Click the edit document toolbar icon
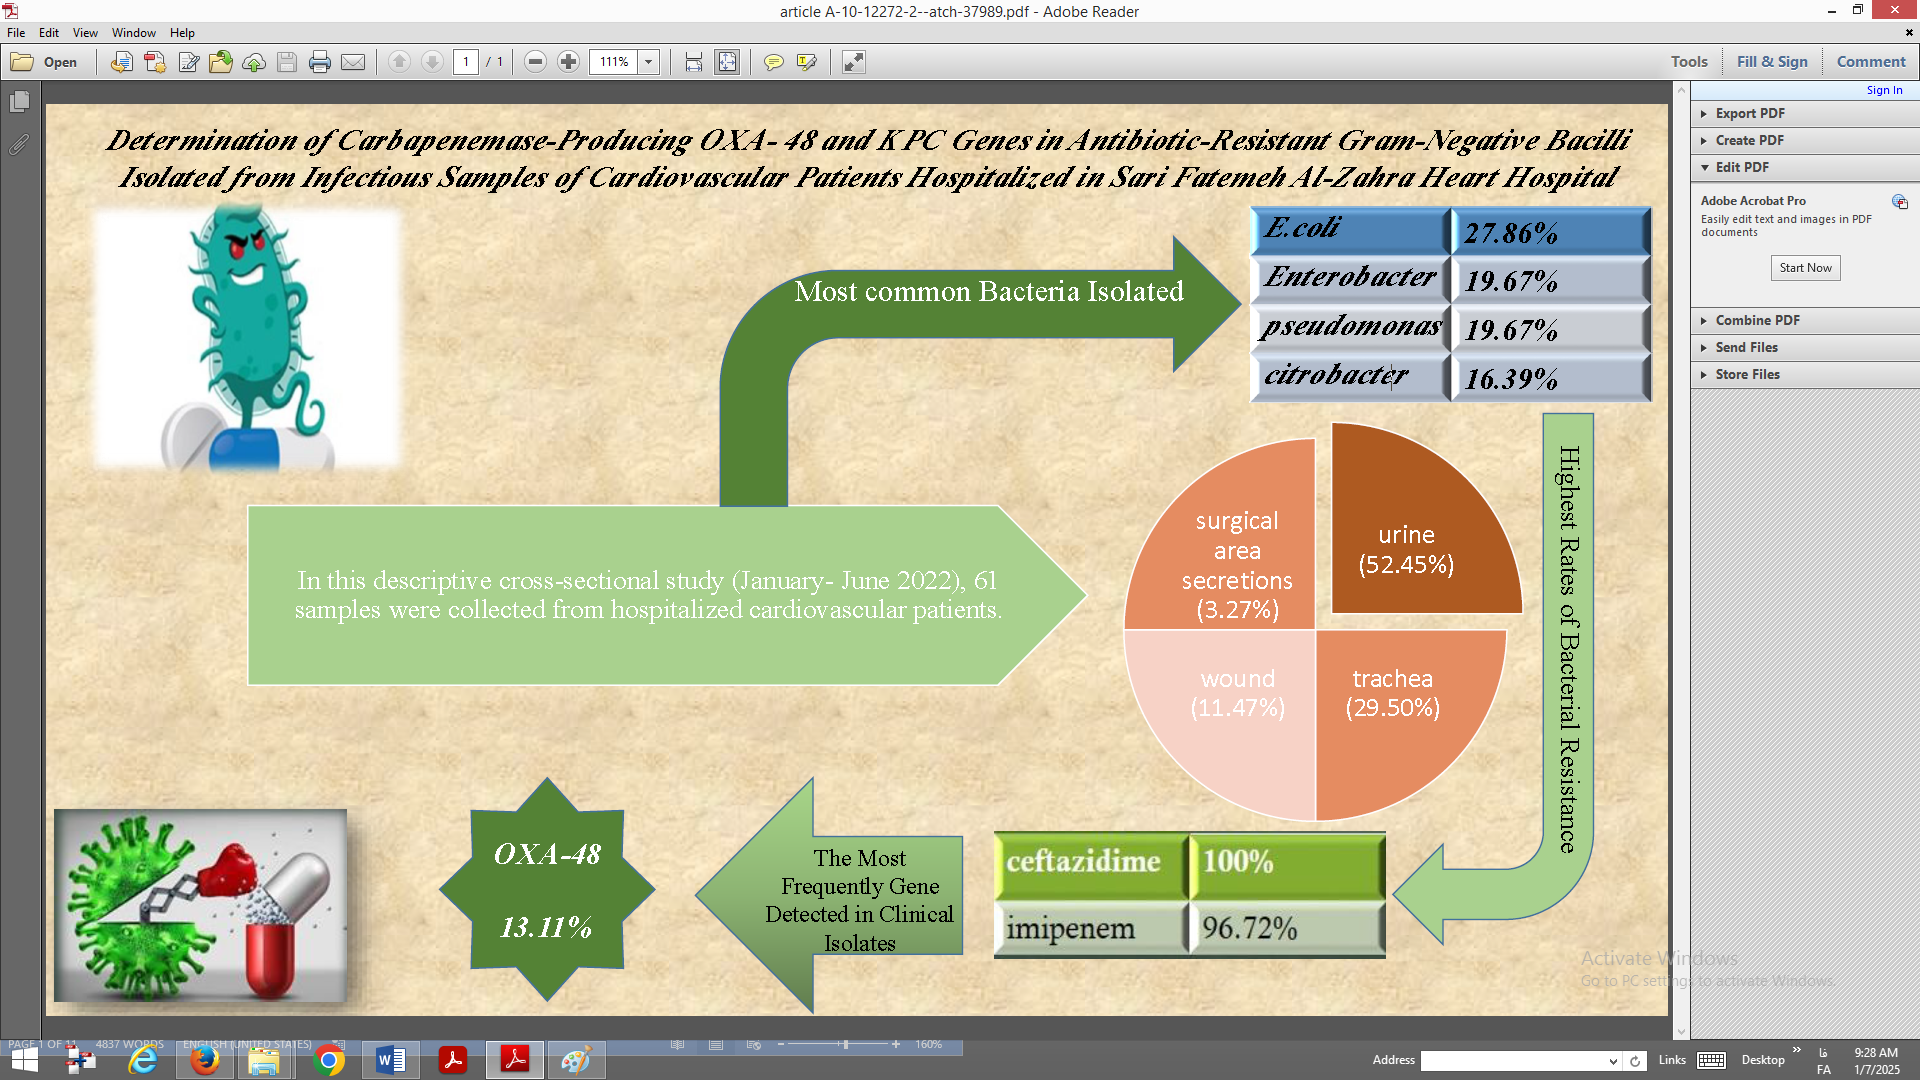Image resolution: width=1920 pixels, height=1080 pixels. (188, 62)
